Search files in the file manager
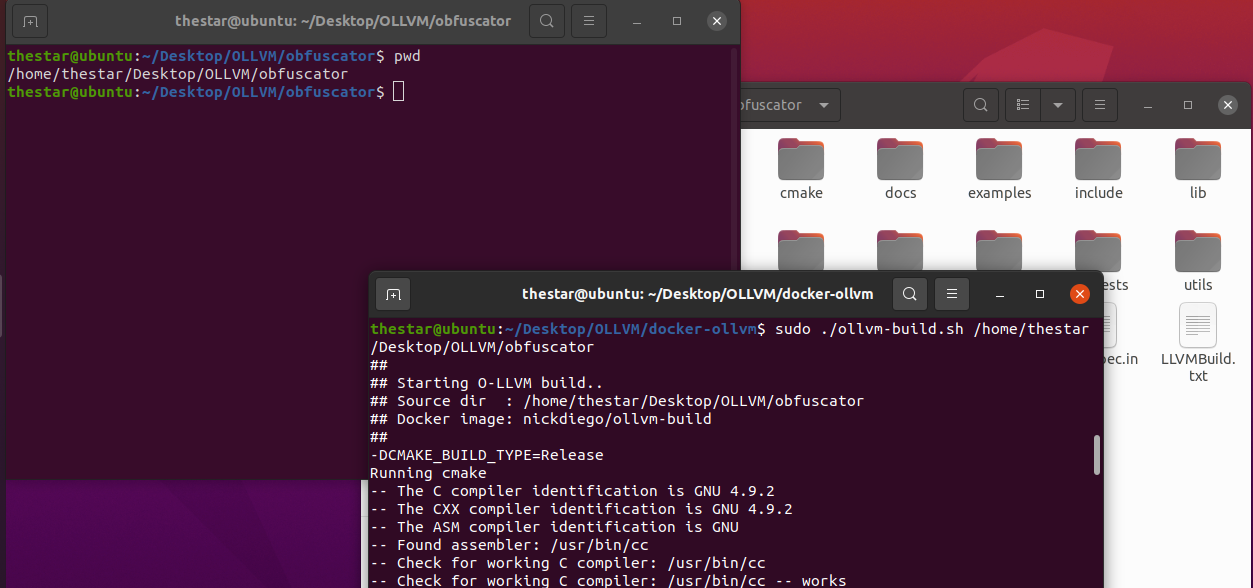This screenshot has height=588, width=1253. coord(981,105)
